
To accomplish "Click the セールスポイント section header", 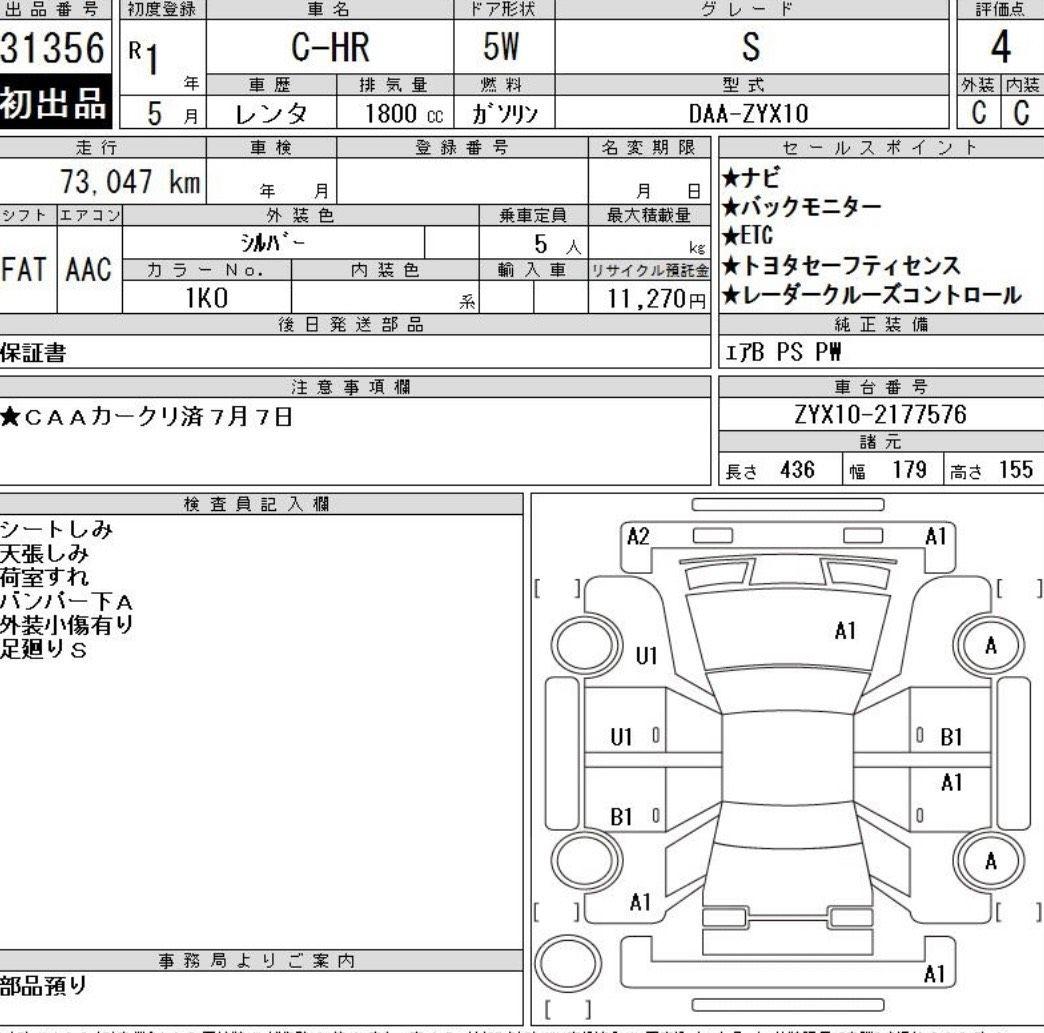I will click(880, 148).
